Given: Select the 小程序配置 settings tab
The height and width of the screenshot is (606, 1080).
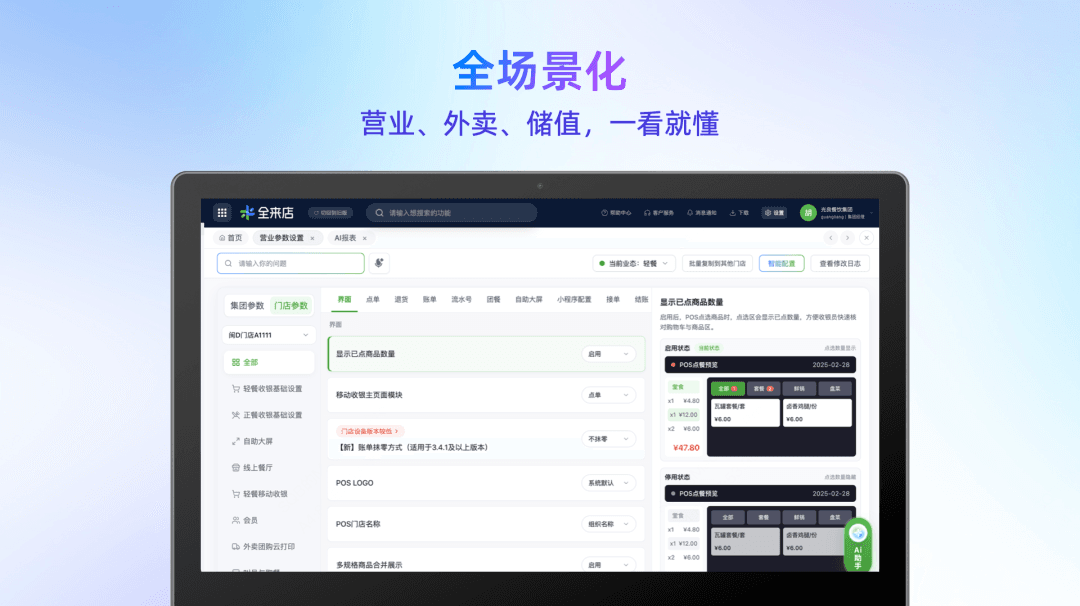Looking at the screenshot, I should tap(574, 300).
